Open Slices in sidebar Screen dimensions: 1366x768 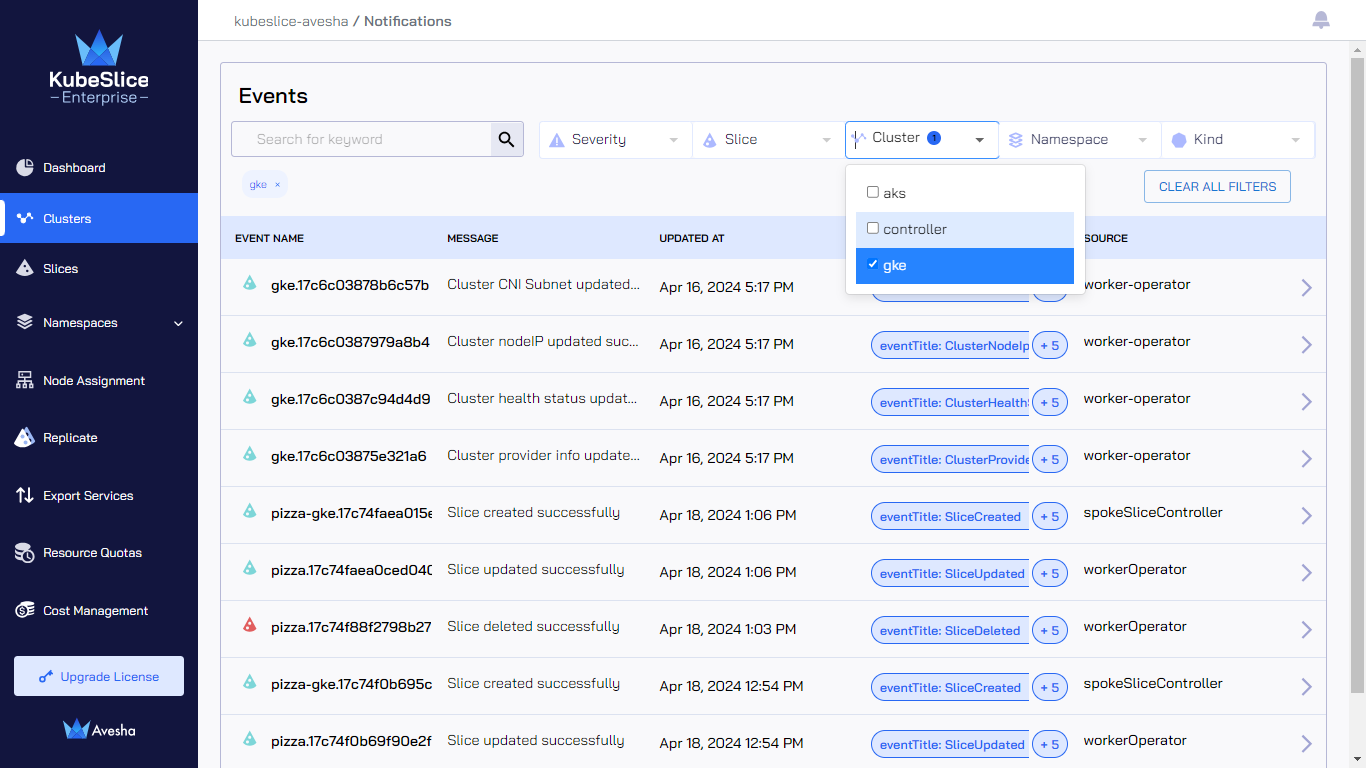pos(60,269)
